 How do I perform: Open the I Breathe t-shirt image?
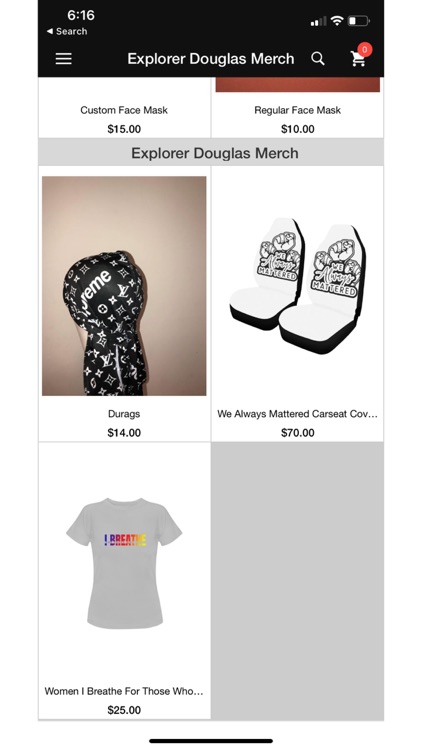click(x=124, y=563)
